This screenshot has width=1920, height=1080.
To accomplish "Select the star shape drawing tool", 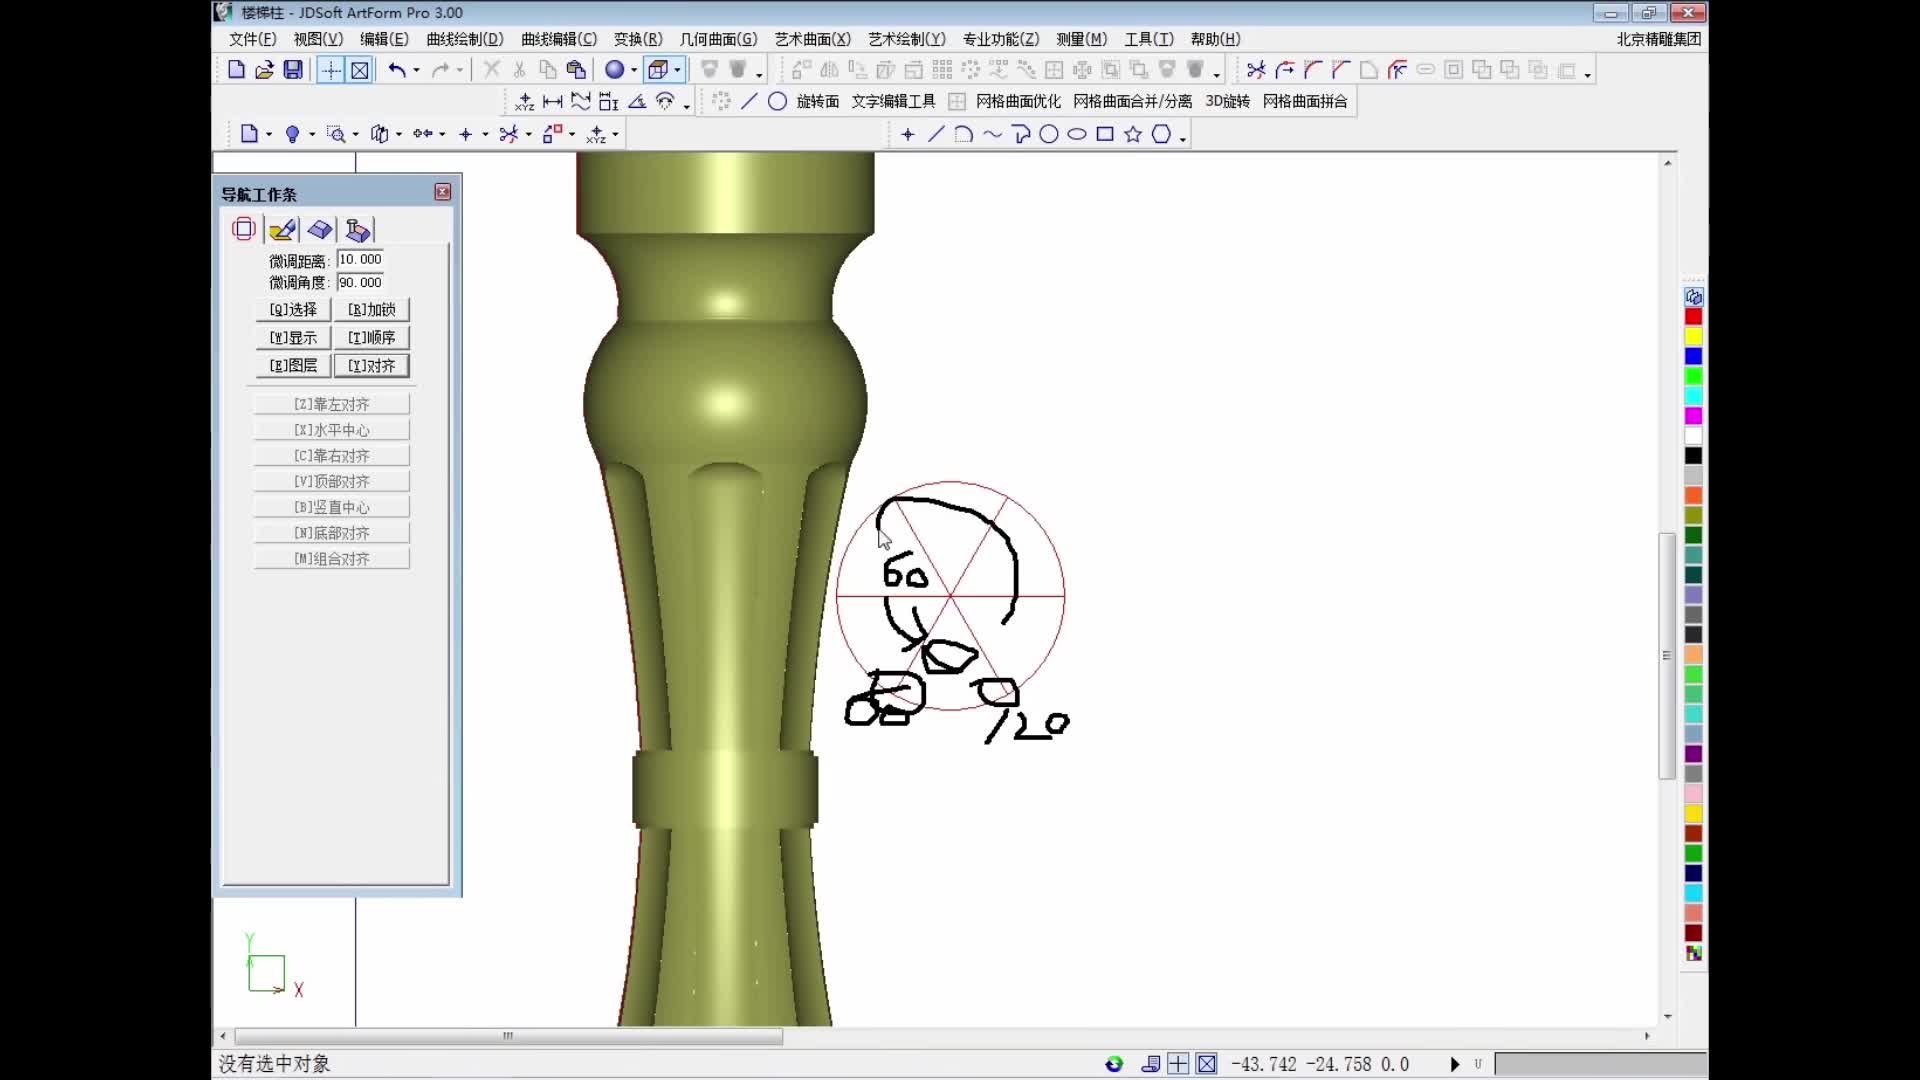I will tap(1133, 134).
